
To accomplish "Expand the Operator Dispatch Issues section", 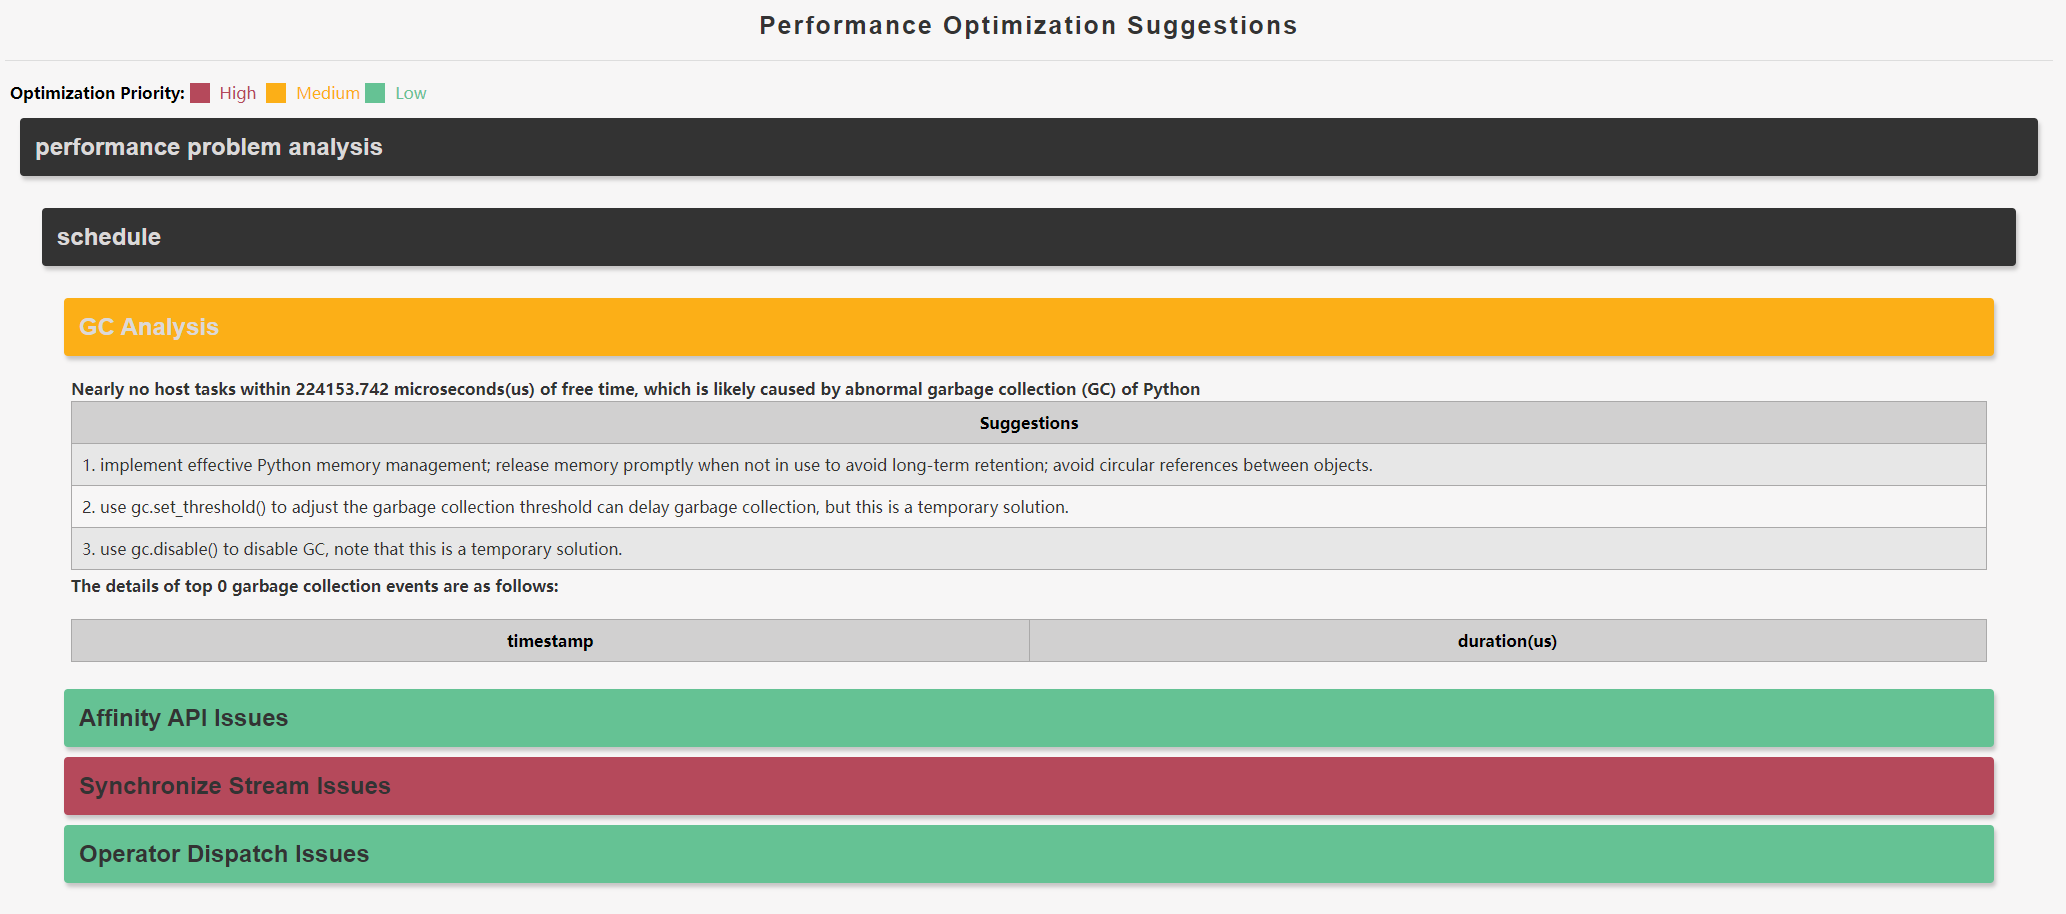I will coord(1028,854).
